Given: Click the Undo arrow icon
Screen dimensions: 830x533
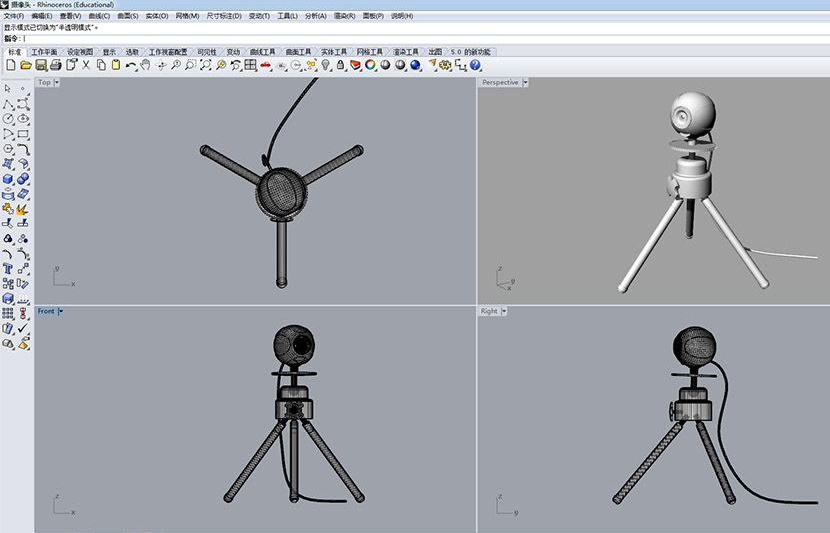Looking at the screenshot, I should (x=130, y=65).
